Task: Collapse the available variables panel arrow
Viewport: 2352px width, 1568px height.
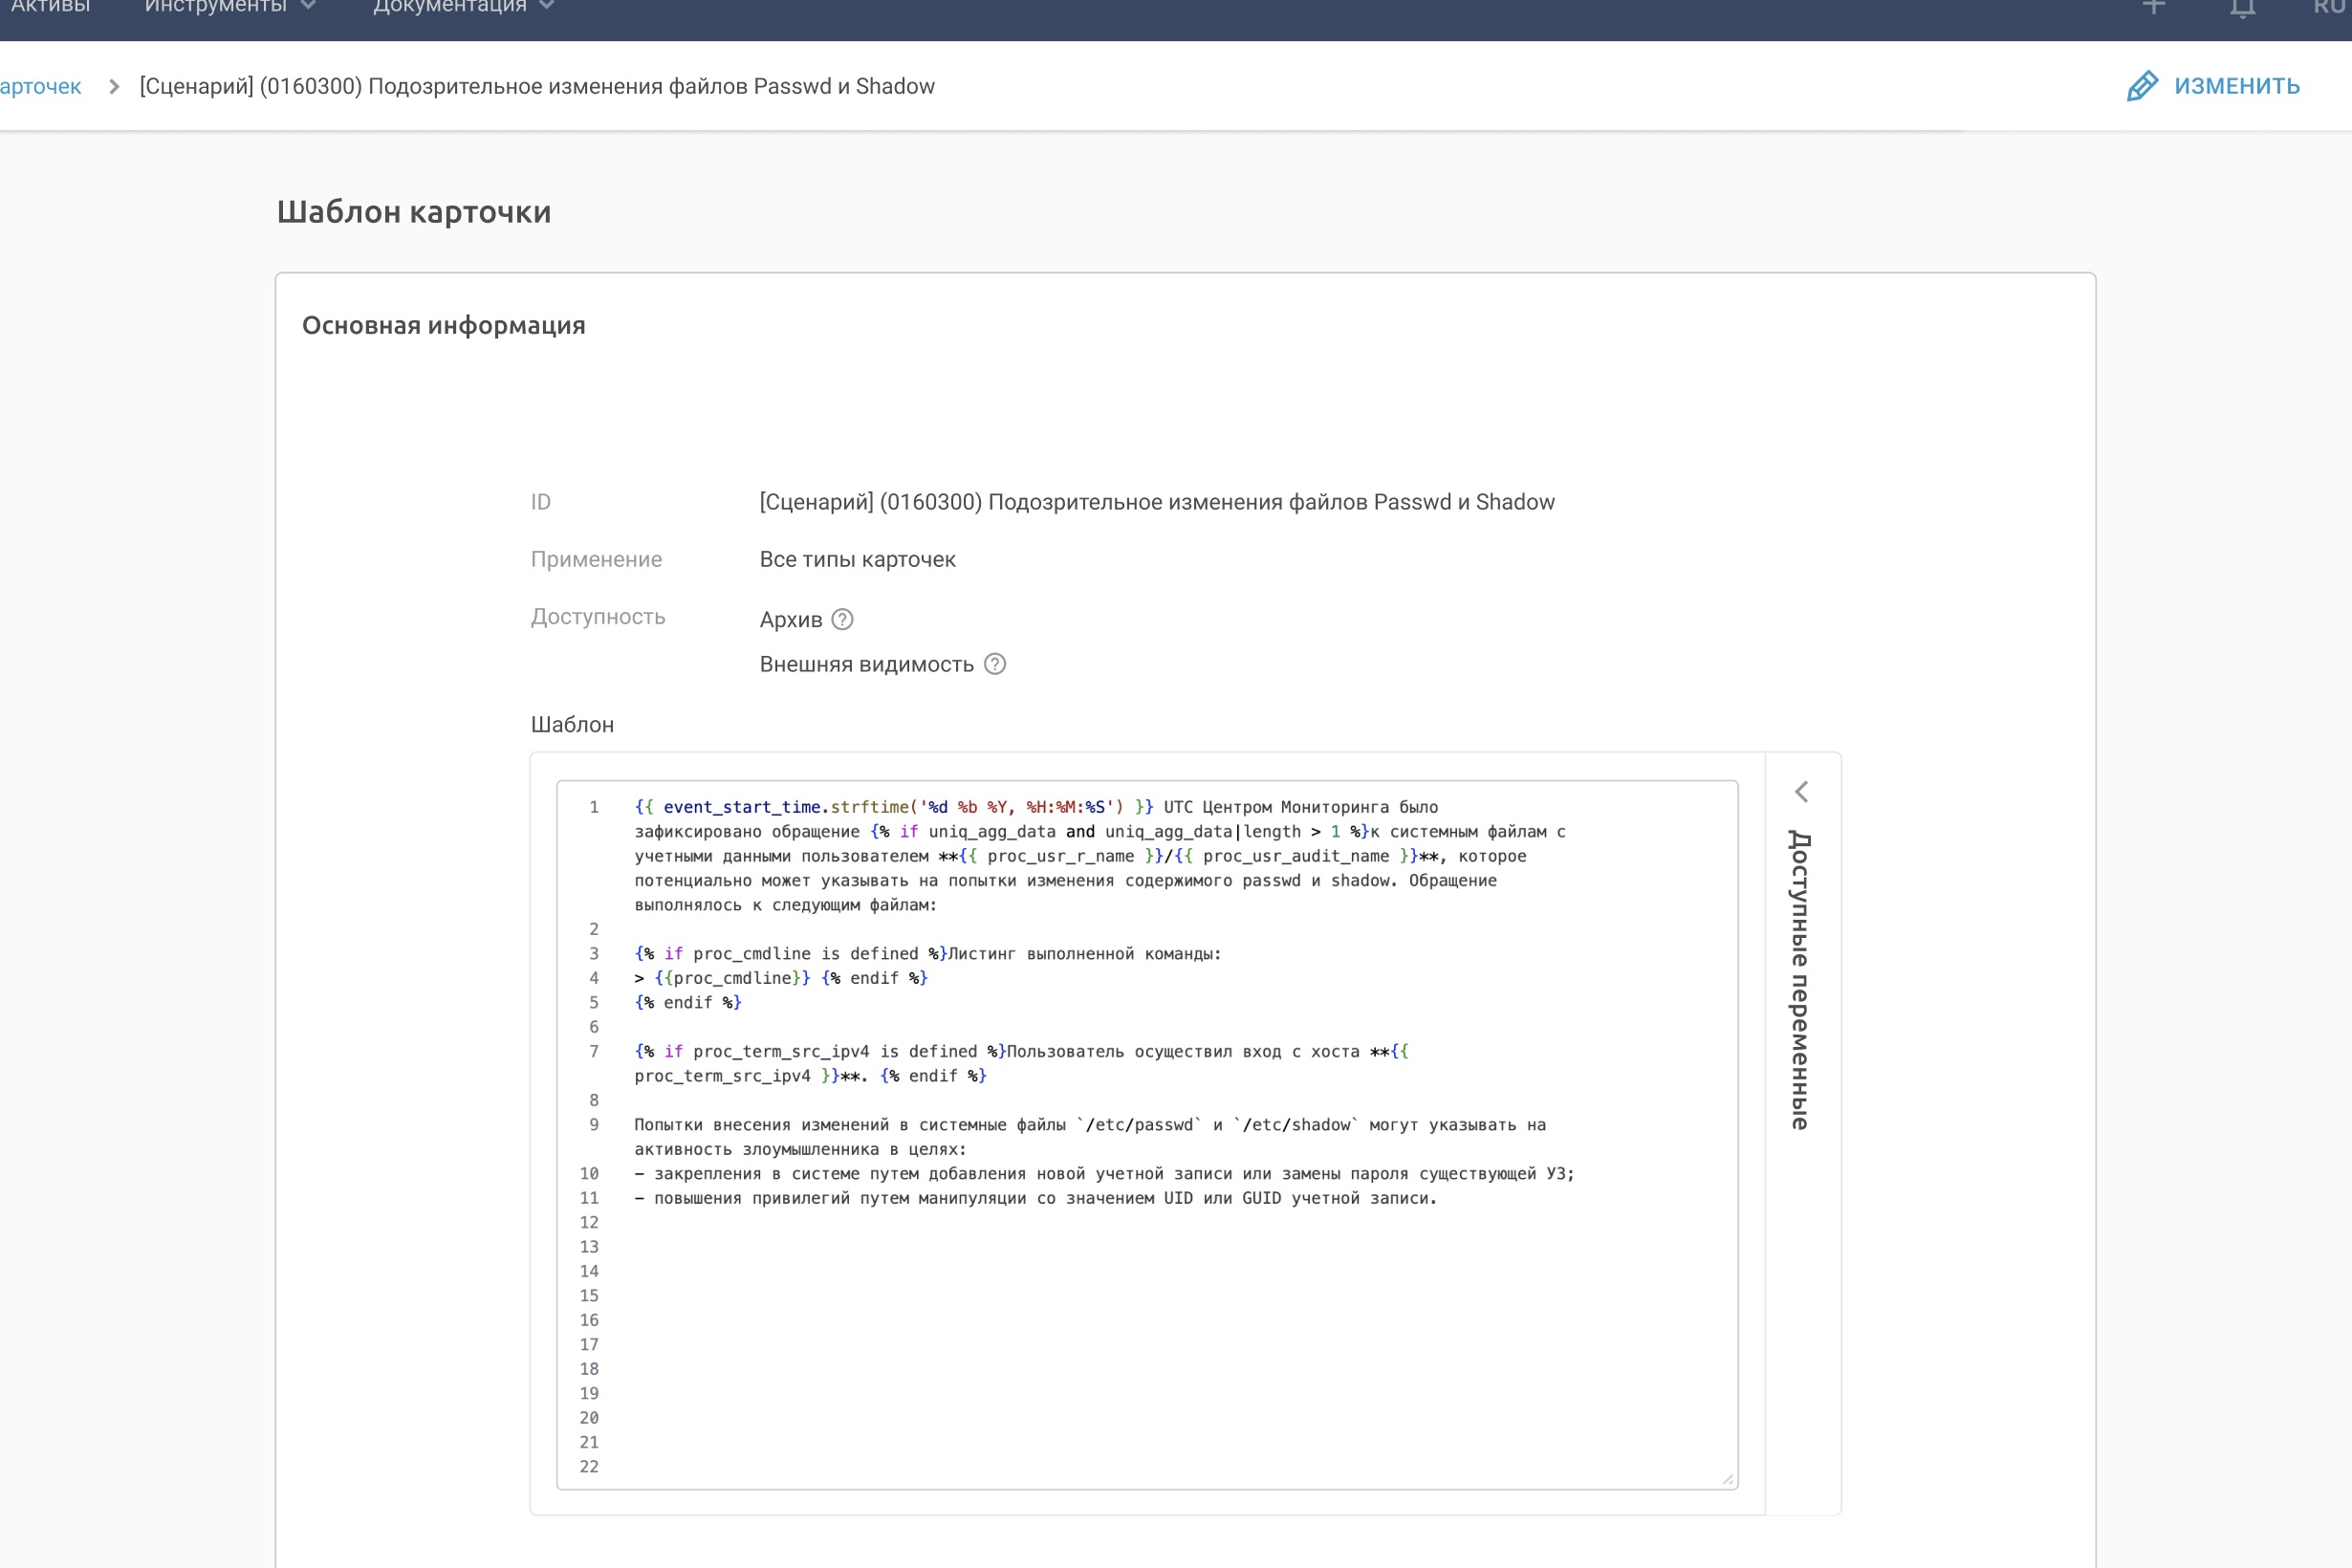Action: 1801,792
